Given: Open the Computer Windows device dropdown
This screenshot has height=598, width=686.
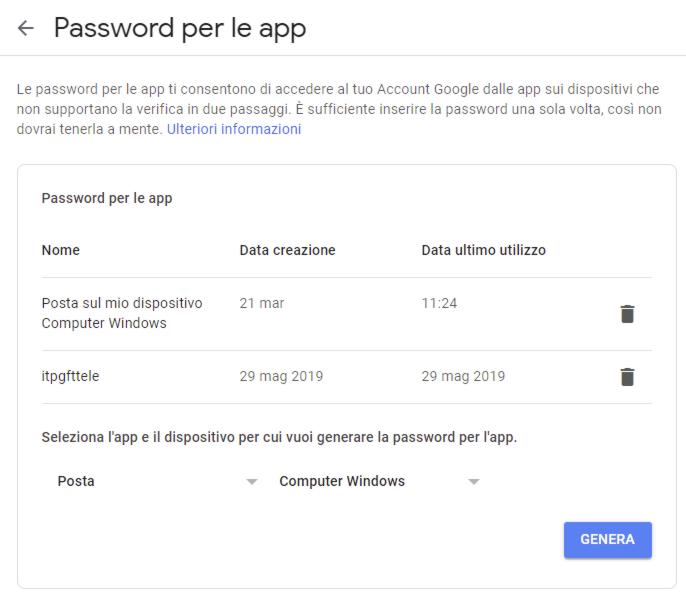Looking at the screenshot, I should (x=379, y=481).
